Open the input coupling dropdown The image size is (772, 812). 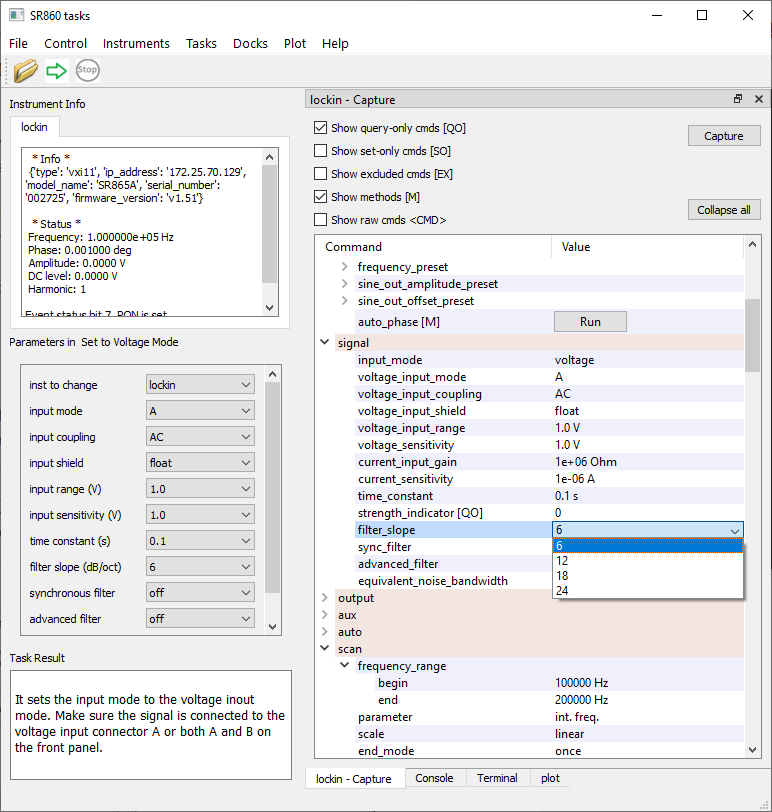[200, 437]
